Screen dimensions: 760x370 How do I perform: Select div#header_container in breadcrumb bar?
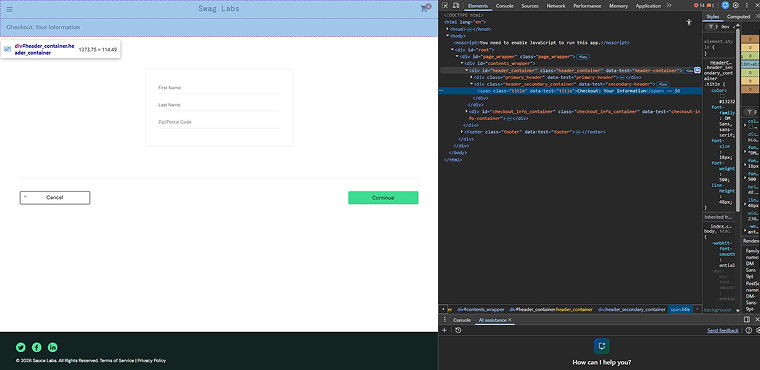[x=551, y=309]
